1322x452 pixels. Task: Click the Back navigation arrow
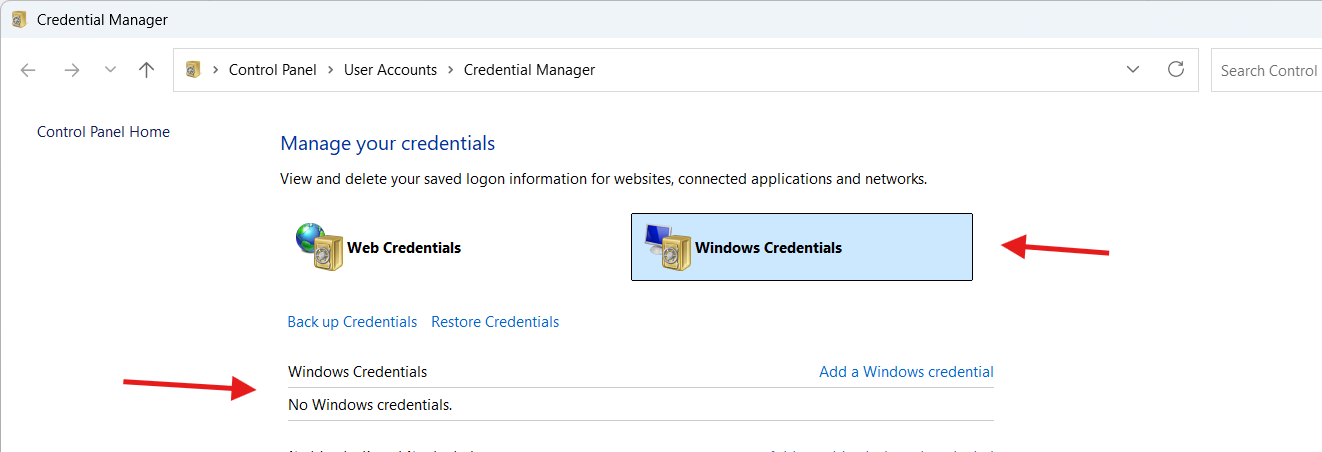(28, 70)
